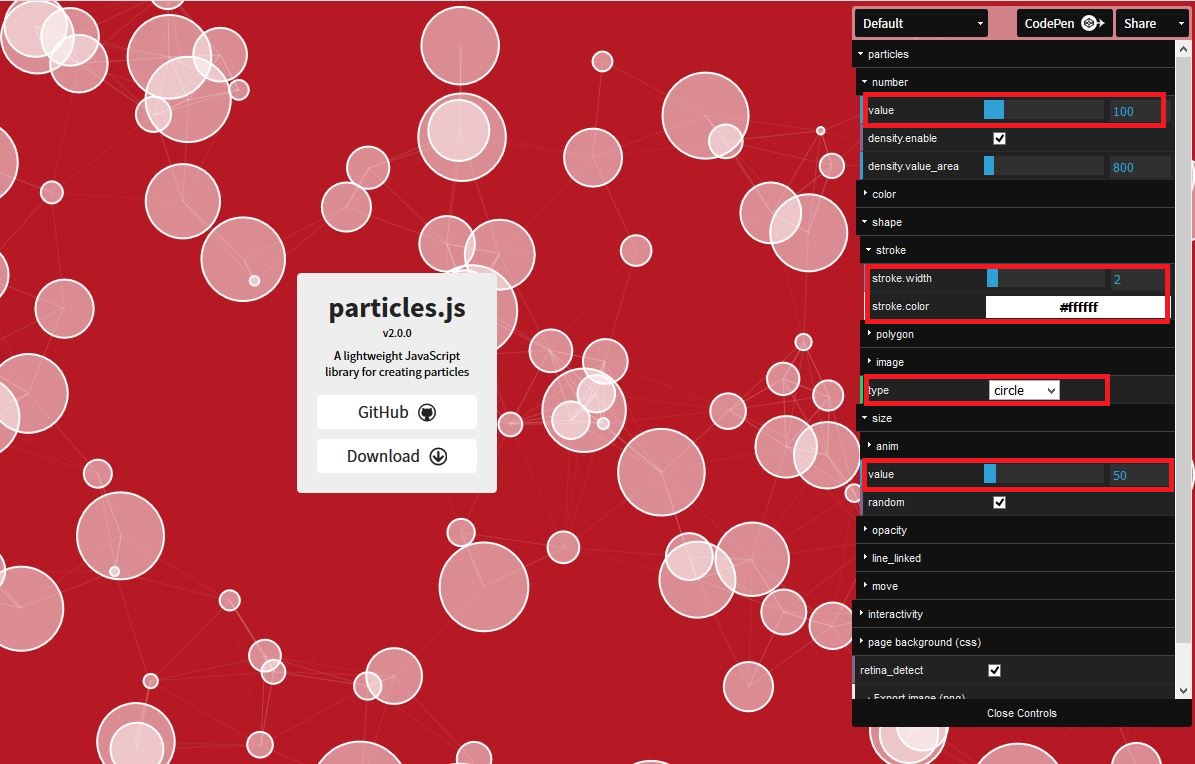
Task: Open the Share dropdown
Action: pos(1152,24)
